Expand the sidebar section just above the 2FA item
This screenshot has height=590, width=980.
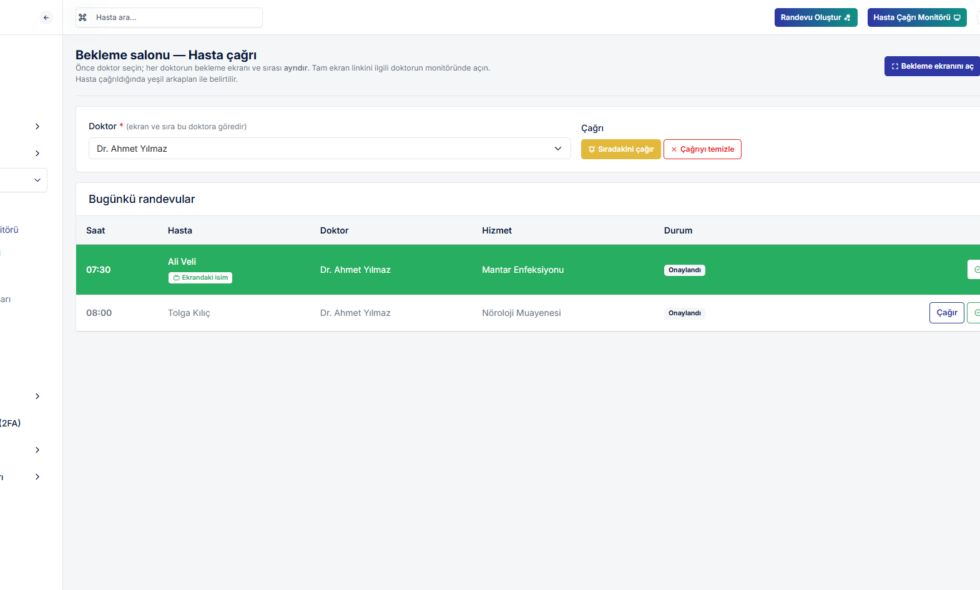point(37,396)
